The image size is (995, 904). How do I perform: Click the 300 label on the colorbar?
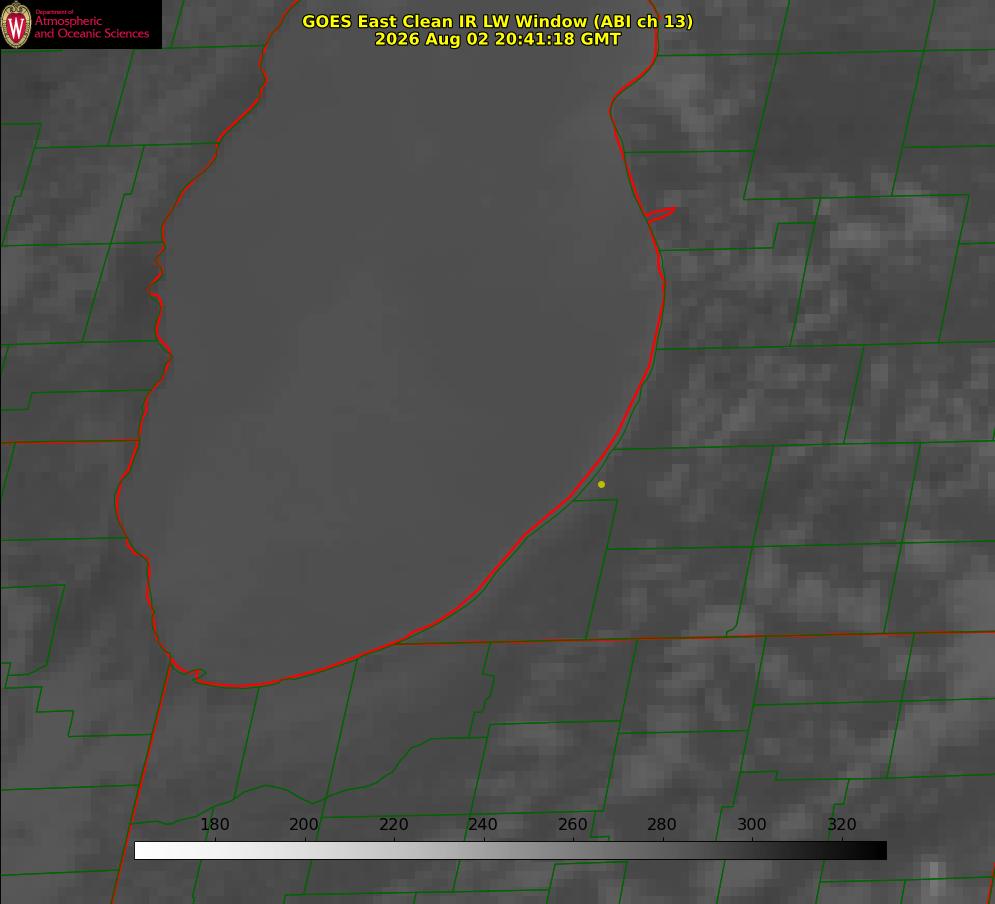[x=751, y=824]
